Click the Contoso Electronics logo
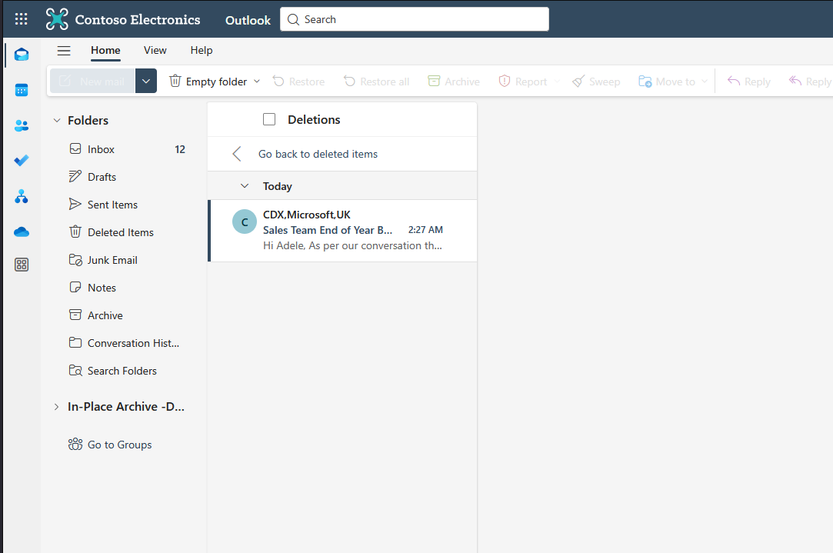Image resolution: width=833 pixels, height=553 pixels. 57,20
